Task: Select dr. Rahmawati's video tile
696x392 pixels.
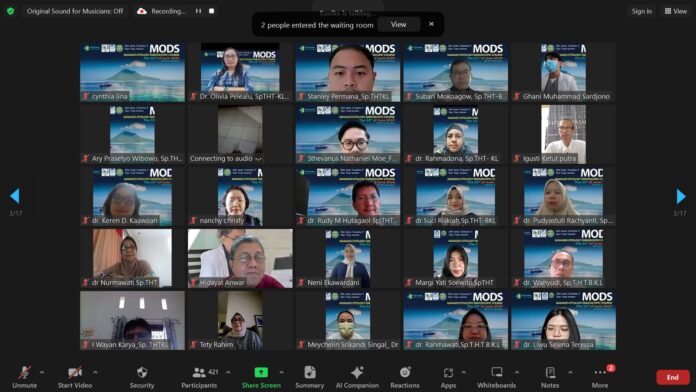Action: (456, 321)
